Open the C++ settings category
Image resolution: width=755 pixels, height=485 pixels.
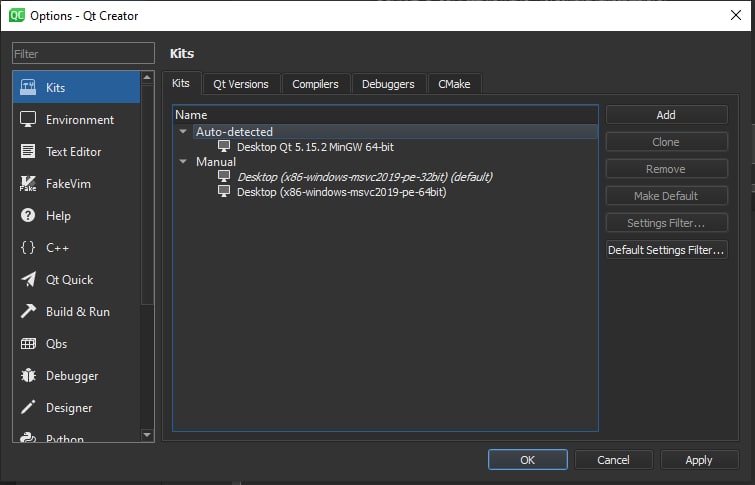[77, 248]
